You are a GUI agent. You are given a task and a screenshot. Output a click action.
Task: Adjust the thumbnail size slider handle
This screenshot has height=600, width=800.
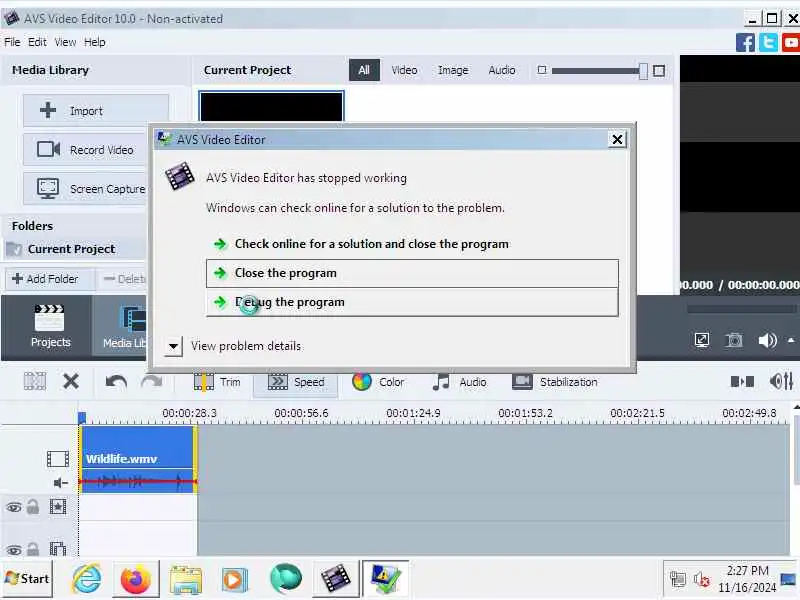point(643,71)
